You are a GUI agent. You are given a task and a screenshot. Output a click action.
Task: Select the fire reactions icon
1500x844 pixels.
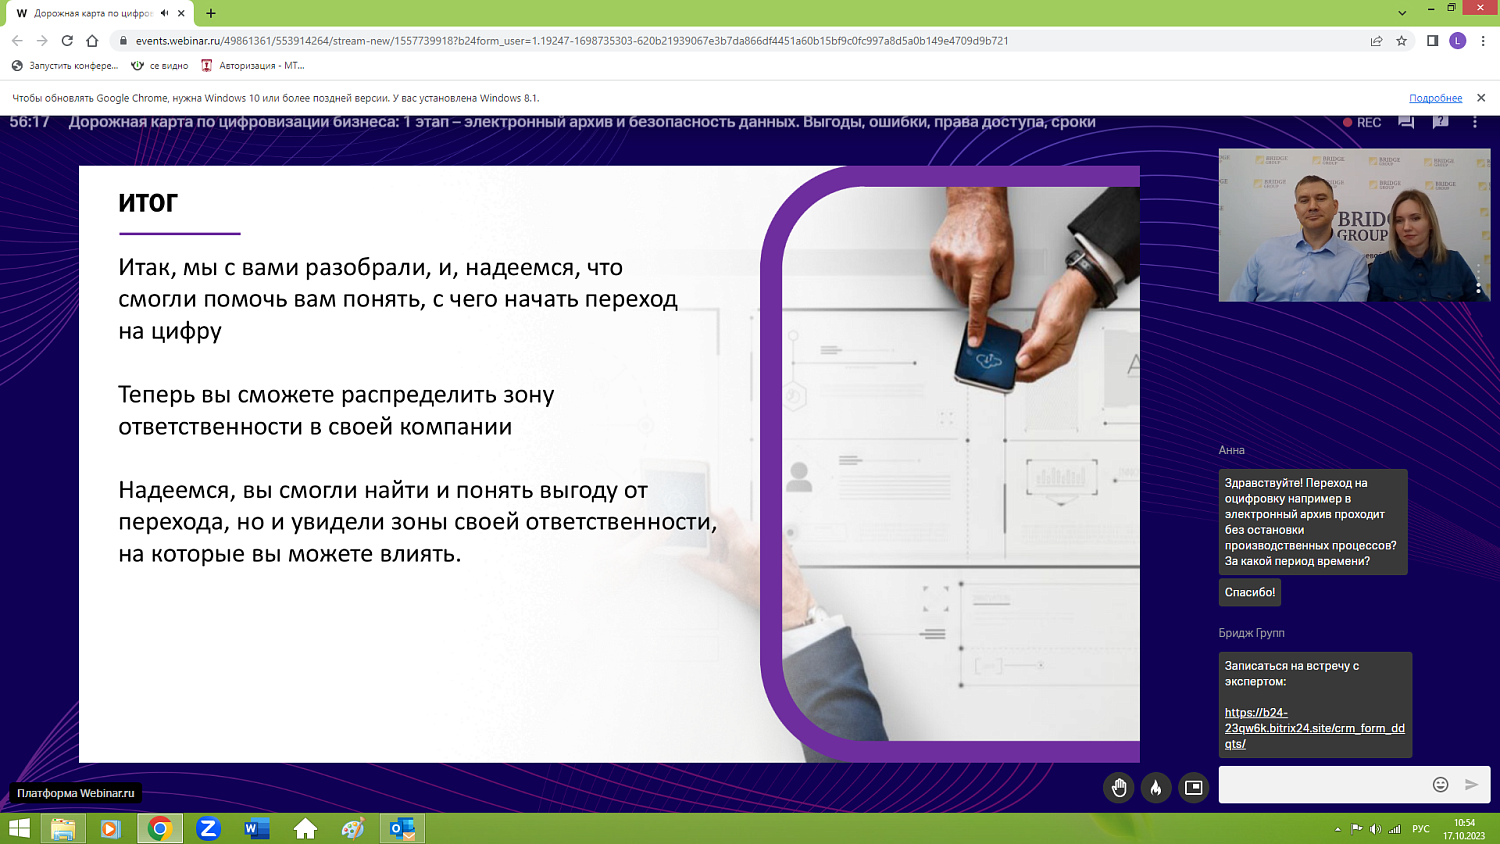[x=1156, y=787]
